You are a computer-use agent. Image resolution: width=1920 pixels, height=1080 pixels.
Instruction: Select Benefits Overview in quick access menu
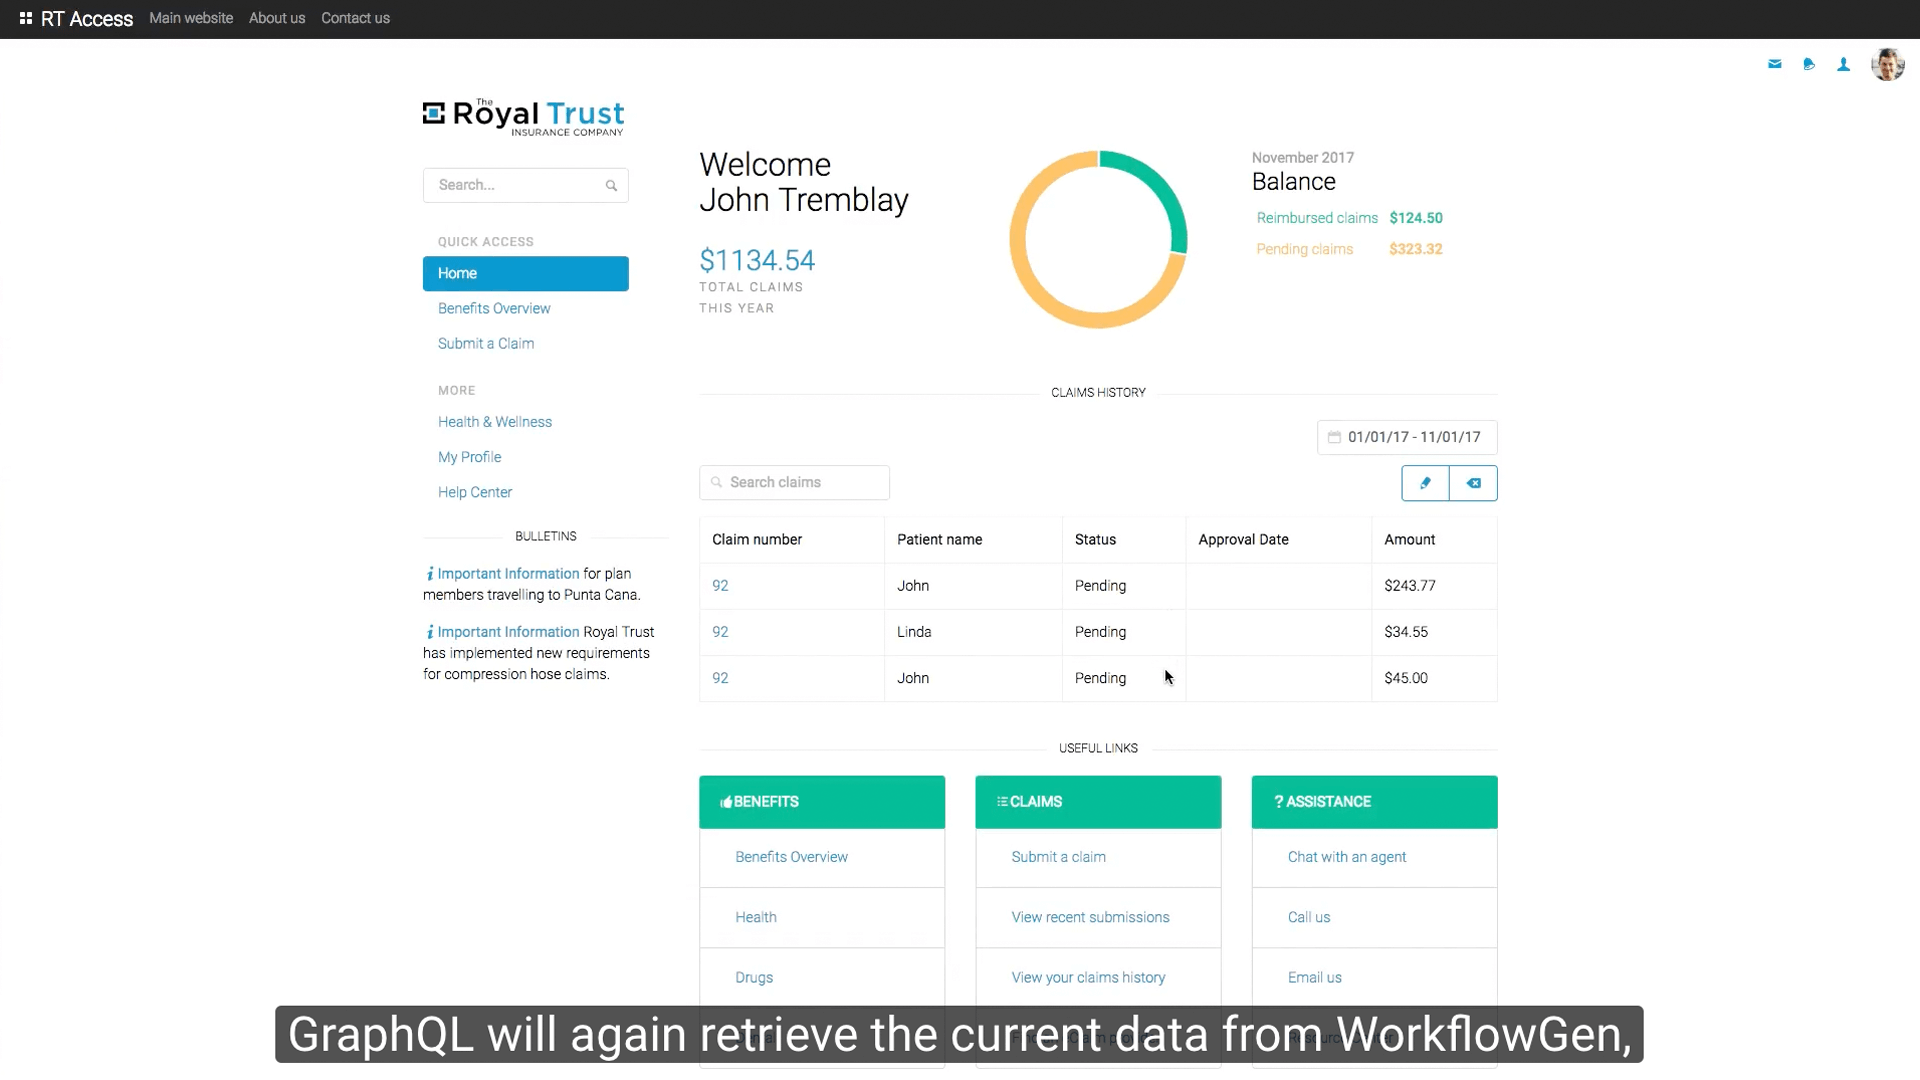(495, 307)
